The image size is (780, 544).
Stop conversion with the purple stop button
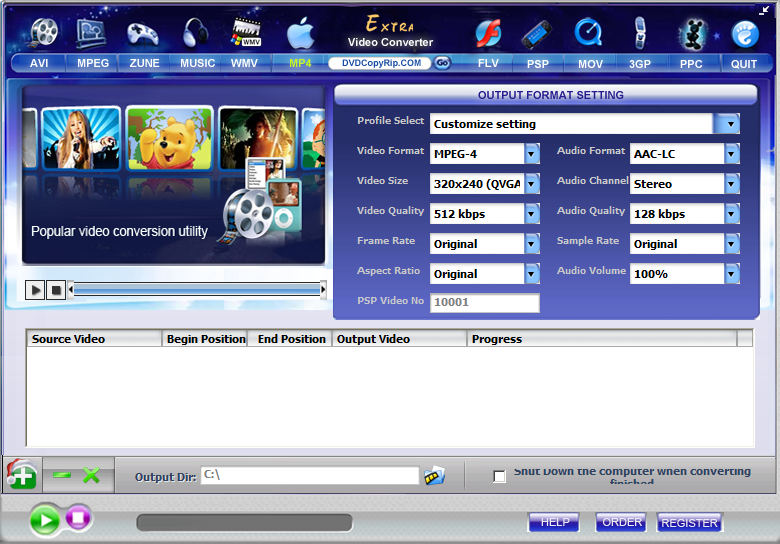tap(78, 518)
